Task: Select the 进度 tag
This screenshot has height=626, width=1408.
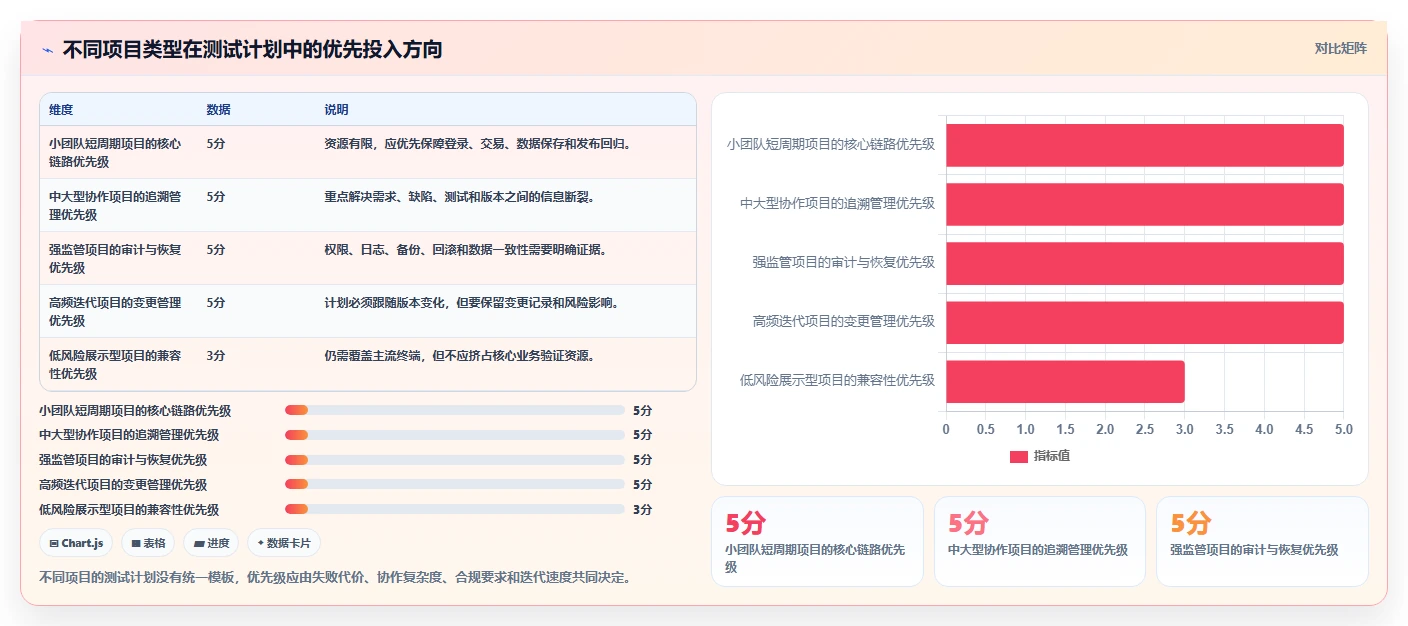Action: coord(211,543)
